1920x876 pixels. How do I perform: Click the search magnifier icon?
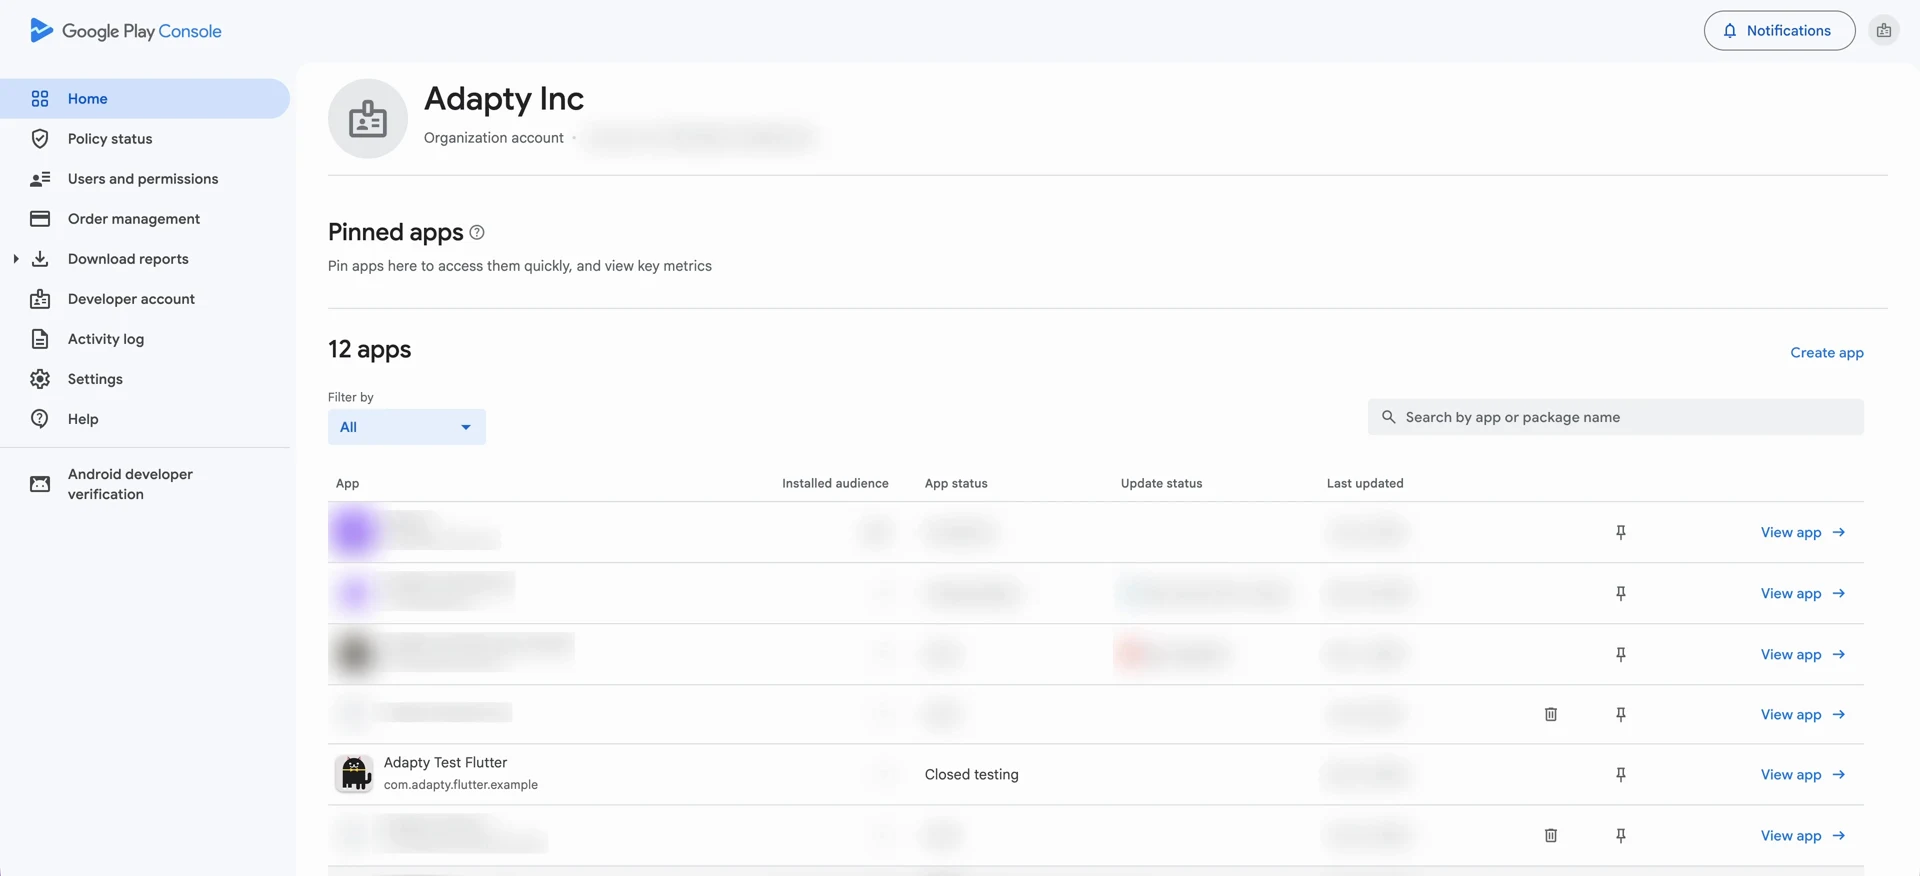pyautogui.click(x=1389, y=417)
